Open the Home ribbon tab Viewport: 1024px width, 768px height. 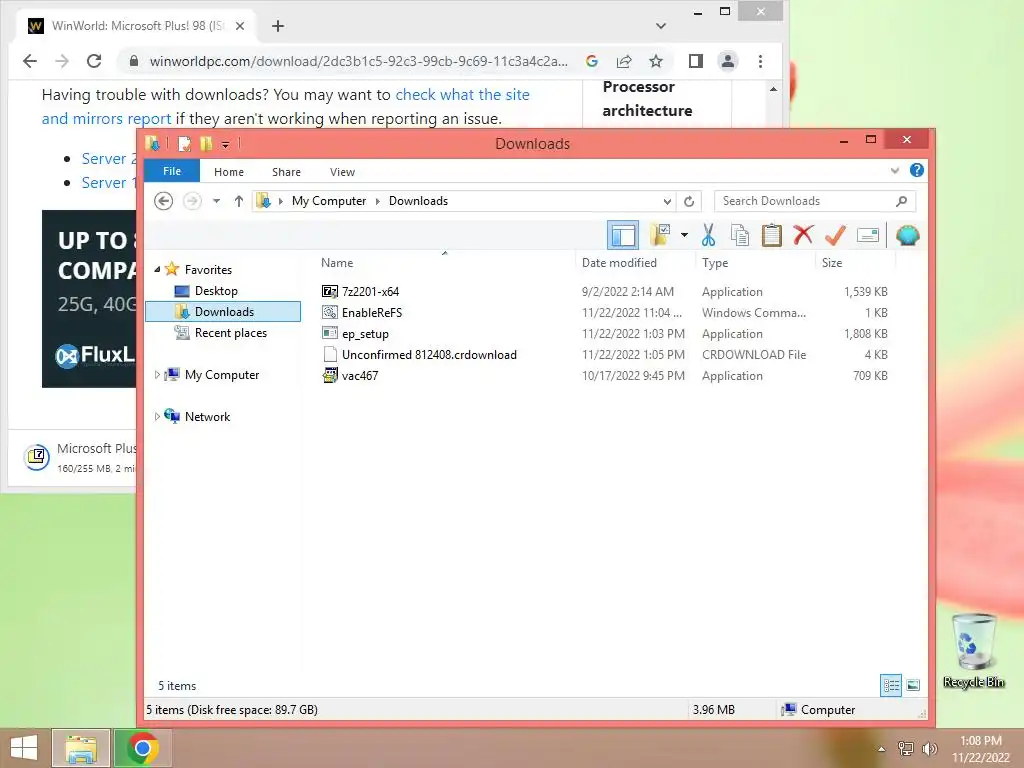coord(229,172)
